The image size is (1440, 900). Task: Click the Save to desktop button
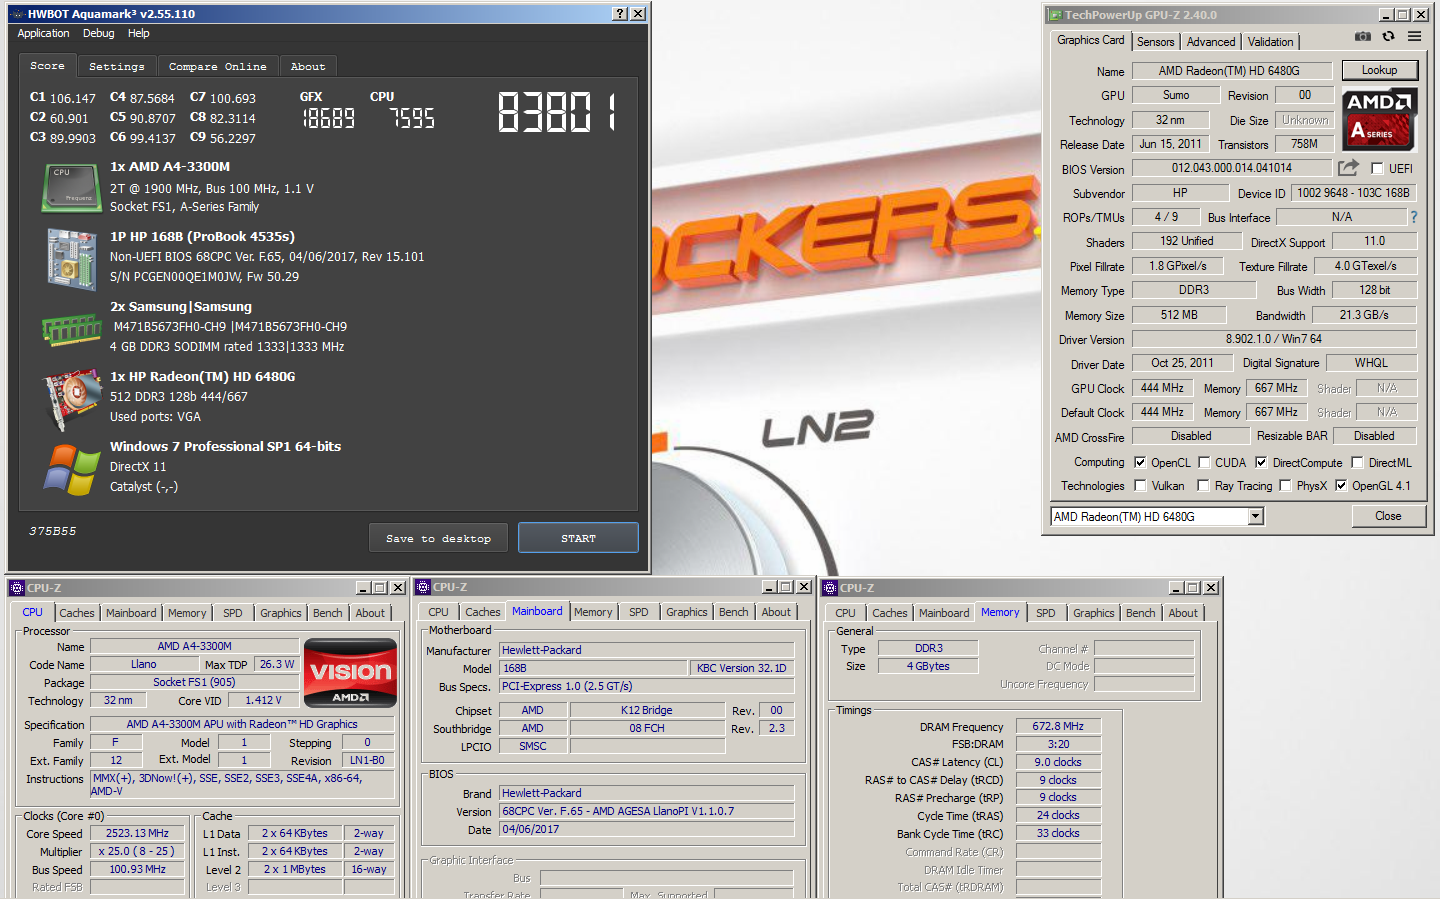438,538
